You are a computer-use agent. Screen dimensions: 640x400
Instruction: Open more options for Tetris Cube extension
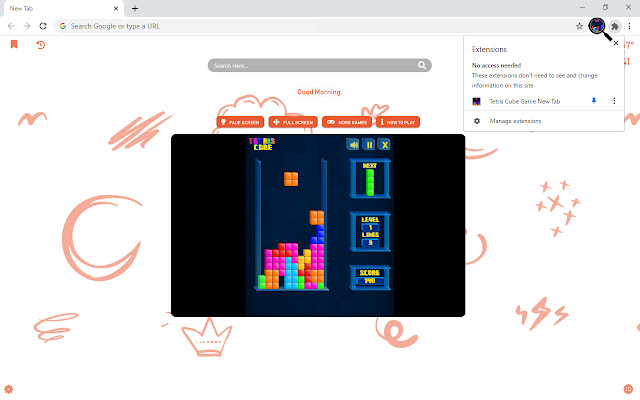(x=613, y=101)
